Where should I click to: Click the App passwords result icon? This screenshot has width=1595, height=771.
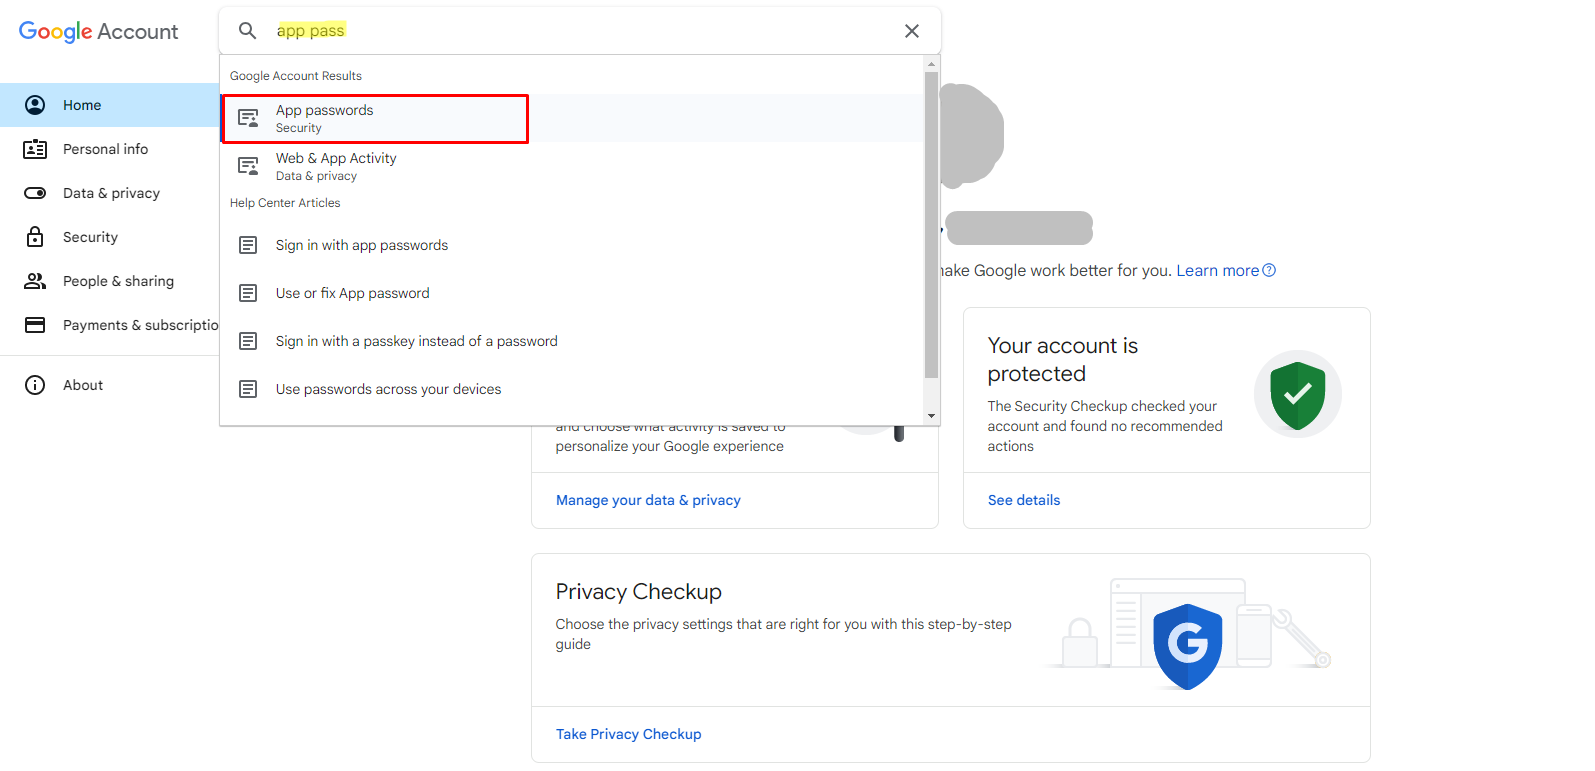point(248,118)
